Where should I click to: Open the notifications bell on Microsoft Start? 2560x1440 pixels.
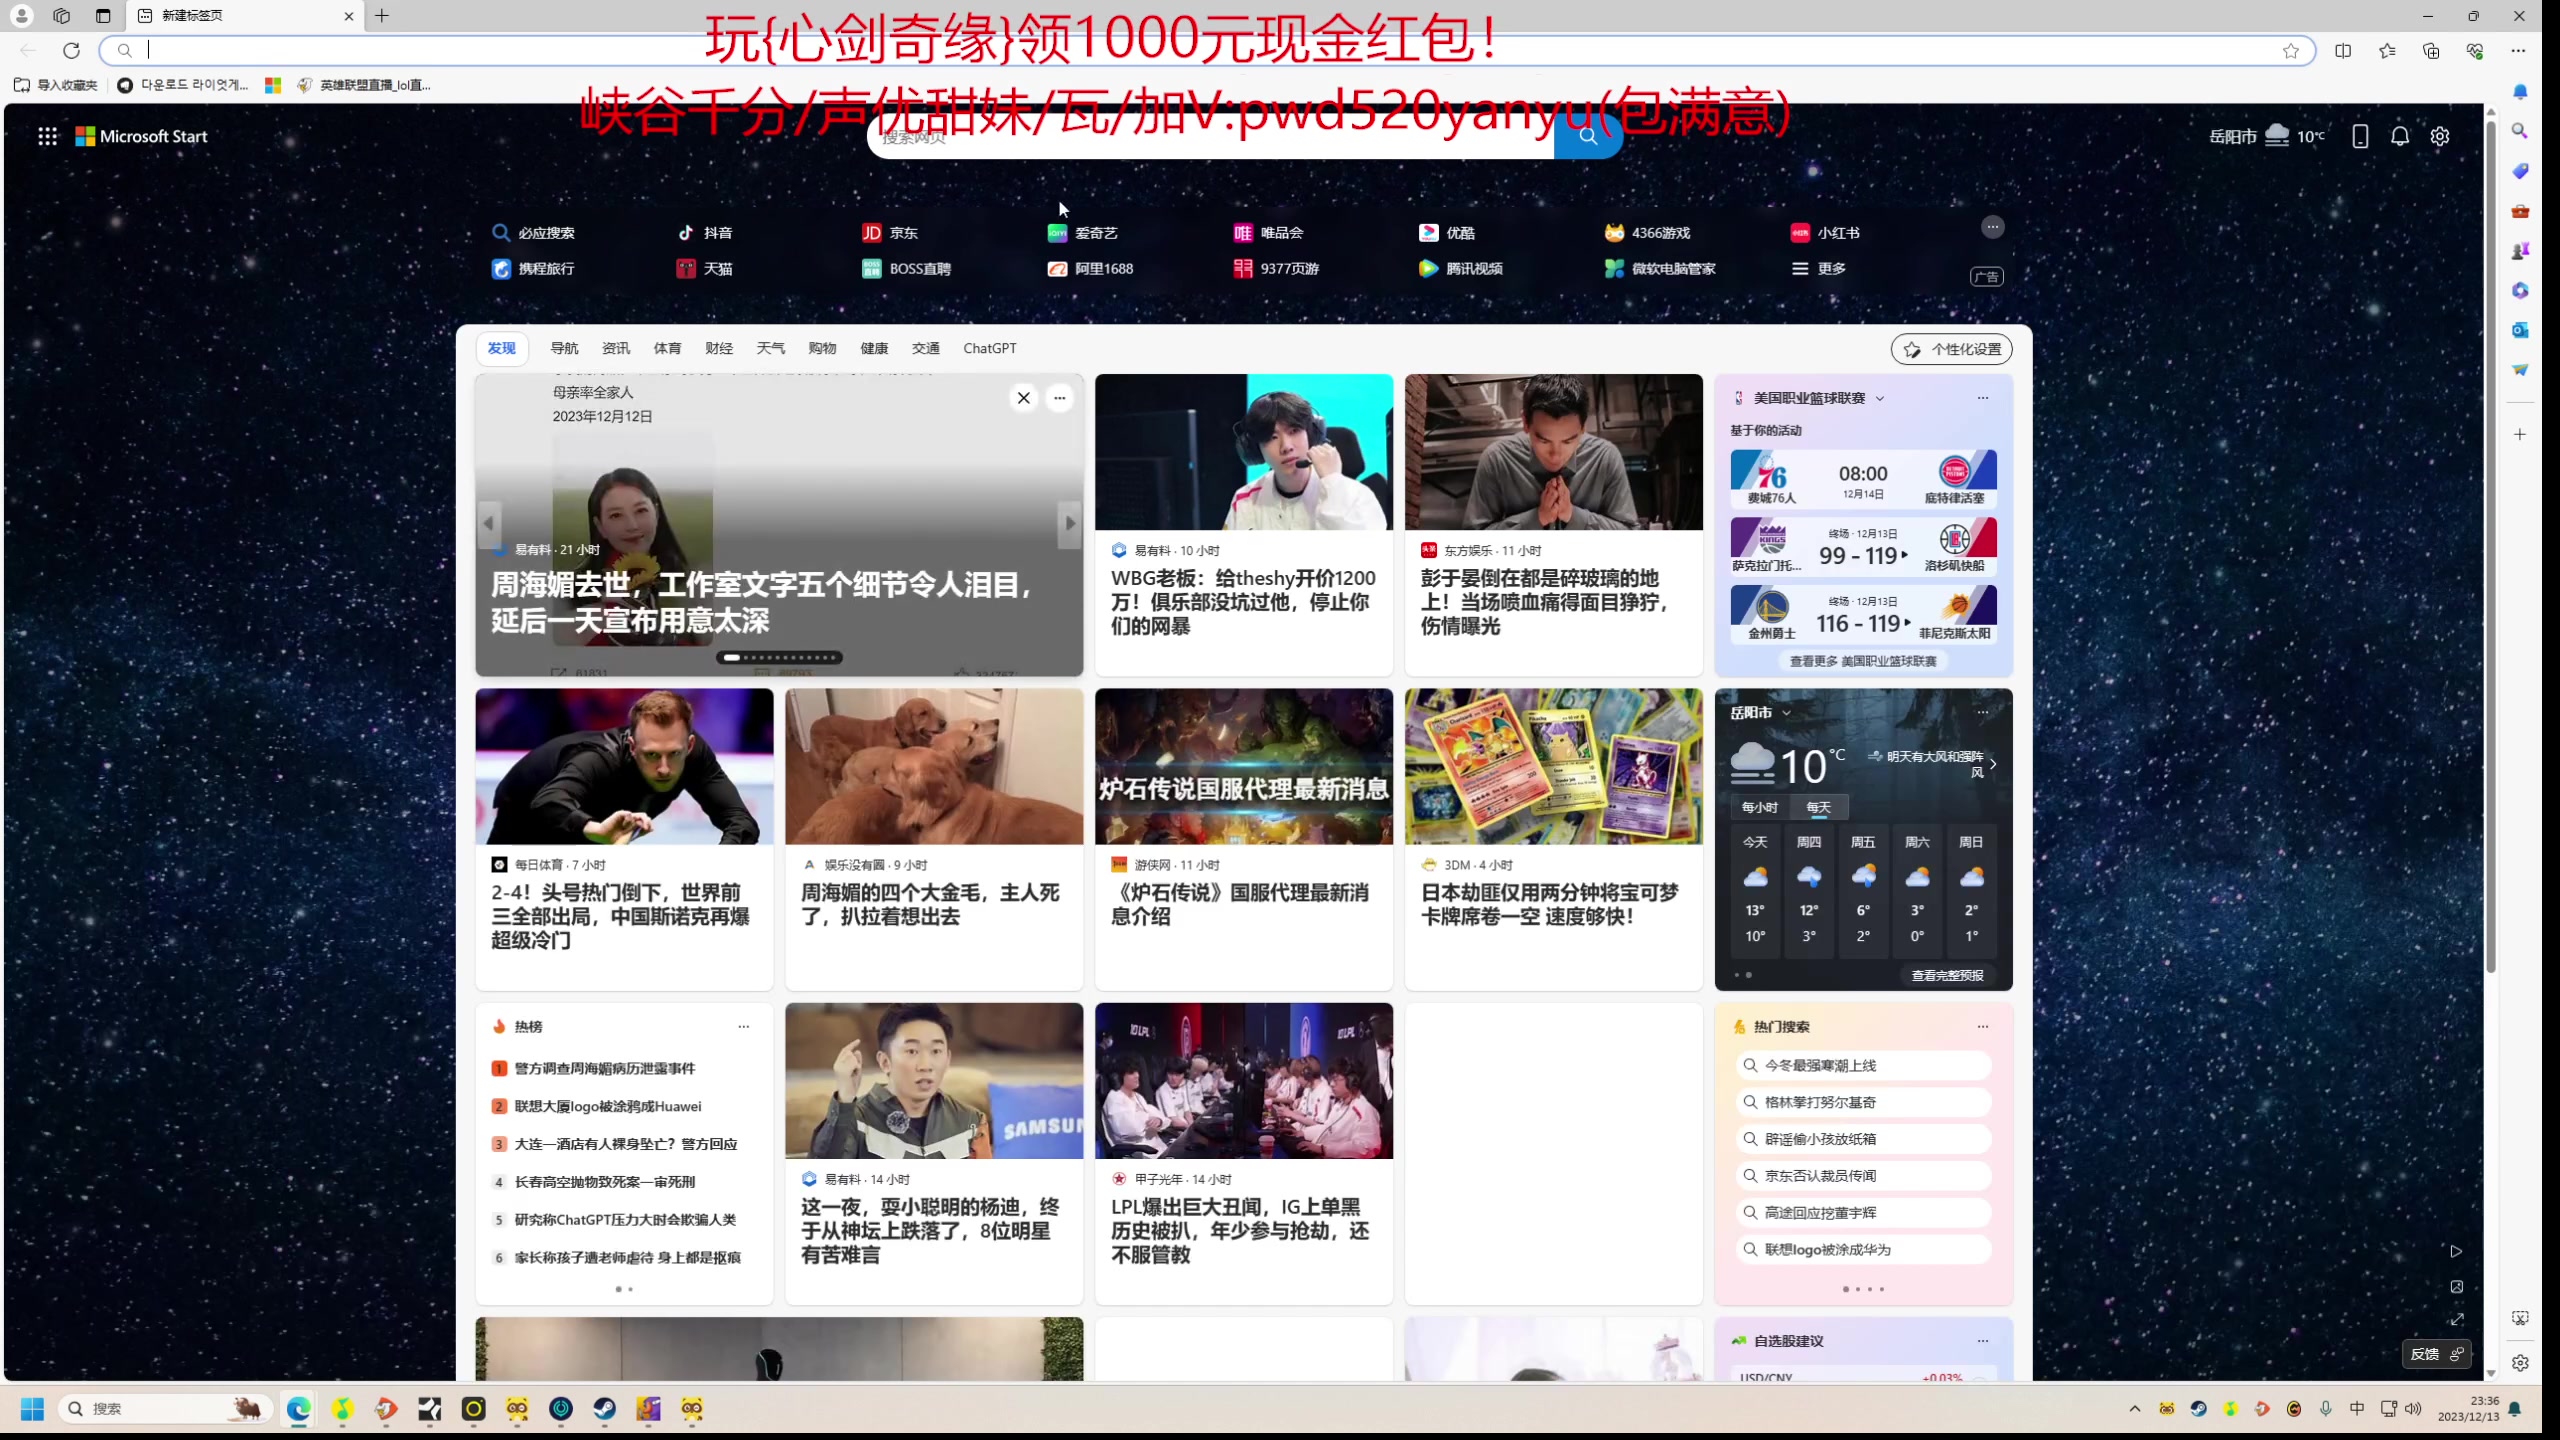2399,136
